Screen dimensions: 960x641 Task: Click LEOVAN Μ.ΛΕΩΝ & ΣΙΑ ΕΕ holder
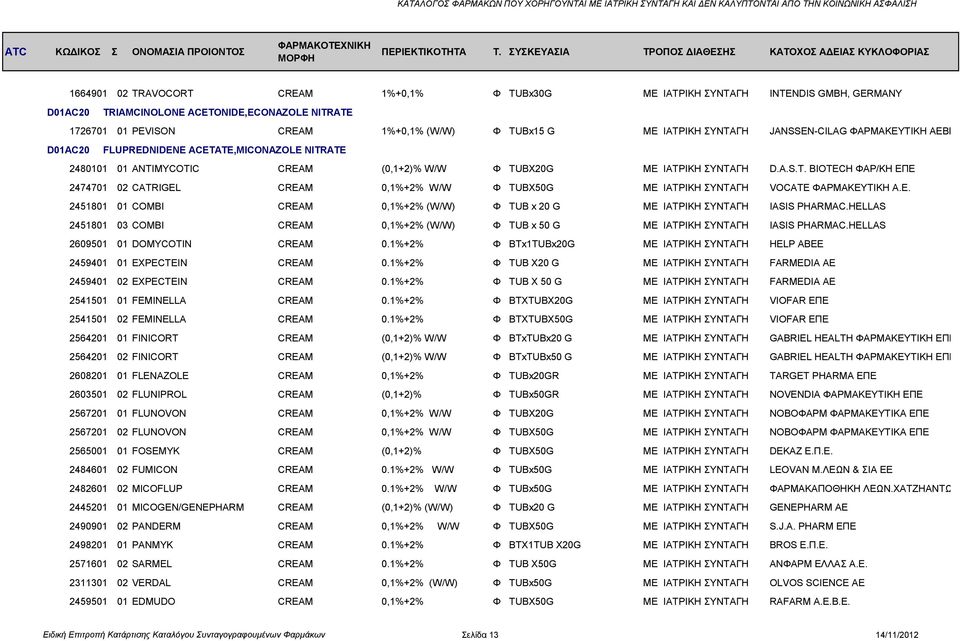tap(831, 470)
